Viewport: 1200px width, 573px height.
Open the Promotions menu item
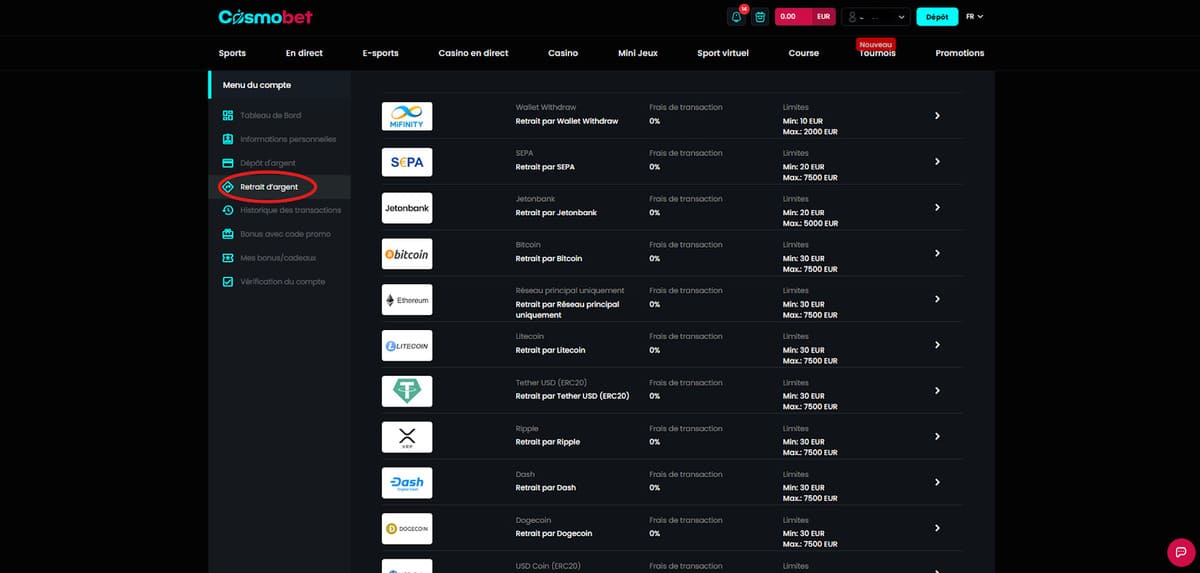click(x=959, y=53)
